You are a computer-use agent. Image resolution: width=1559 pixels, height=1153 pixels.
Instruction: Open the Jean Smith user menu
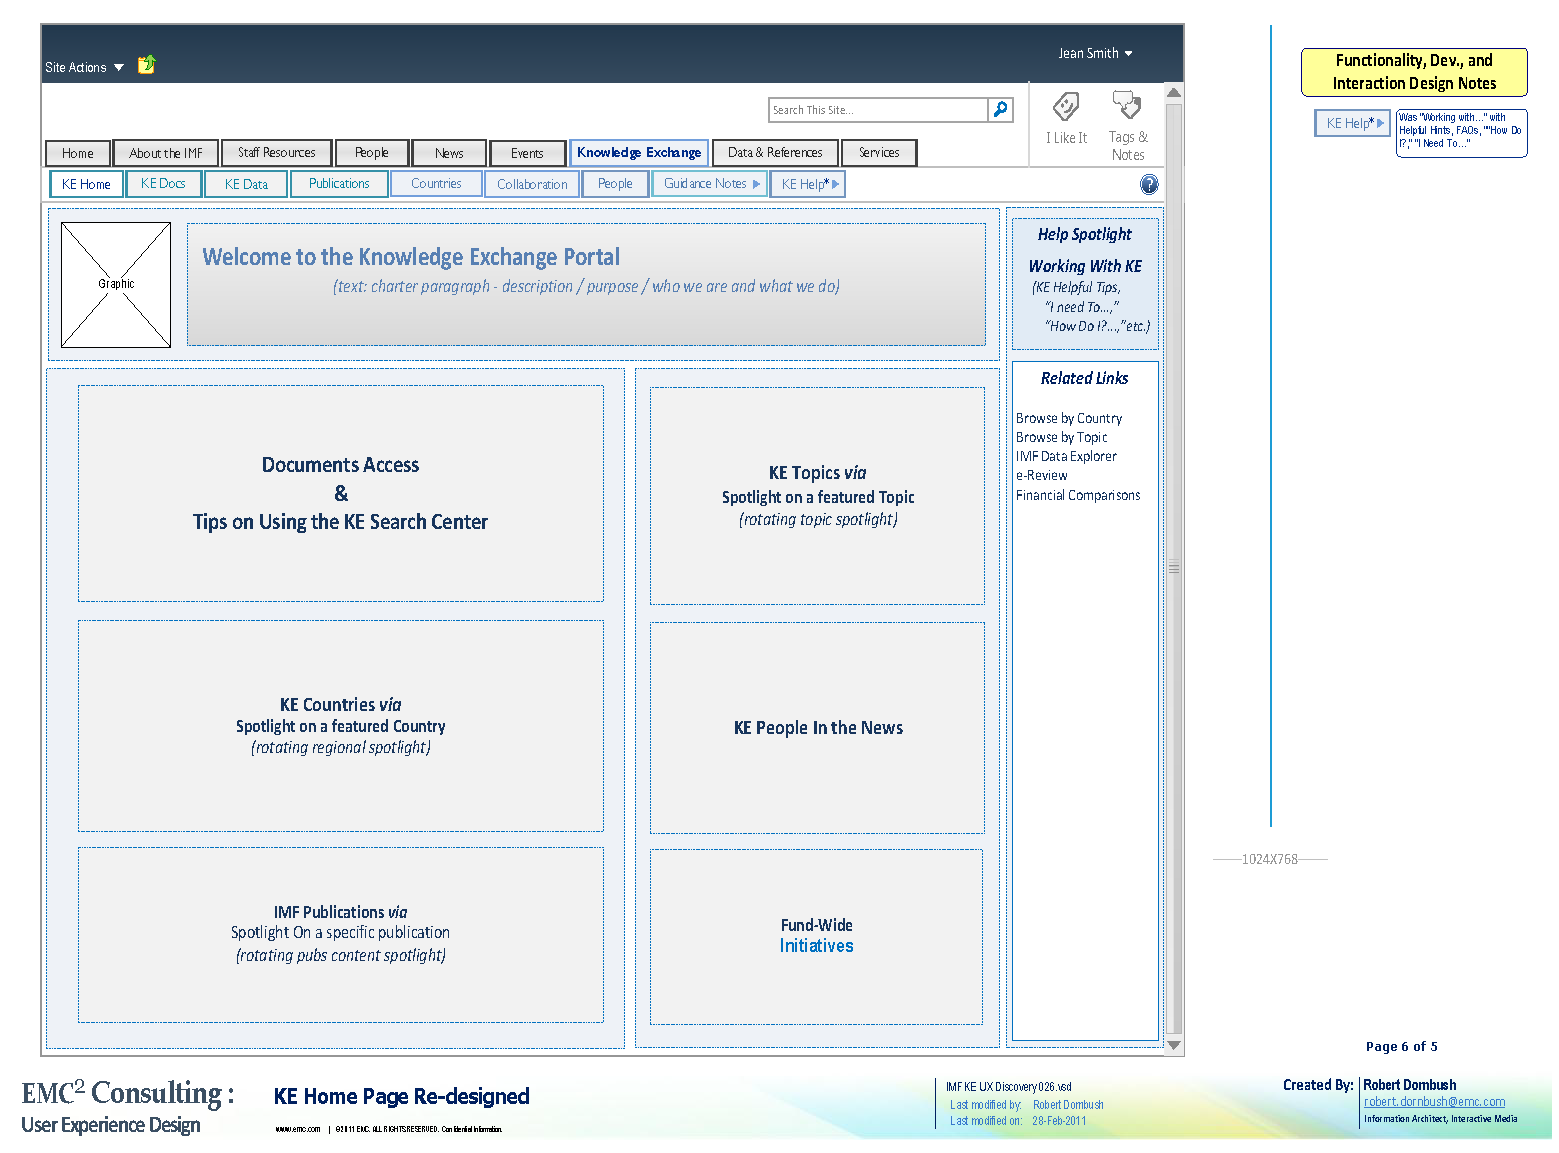point(1095,53)
